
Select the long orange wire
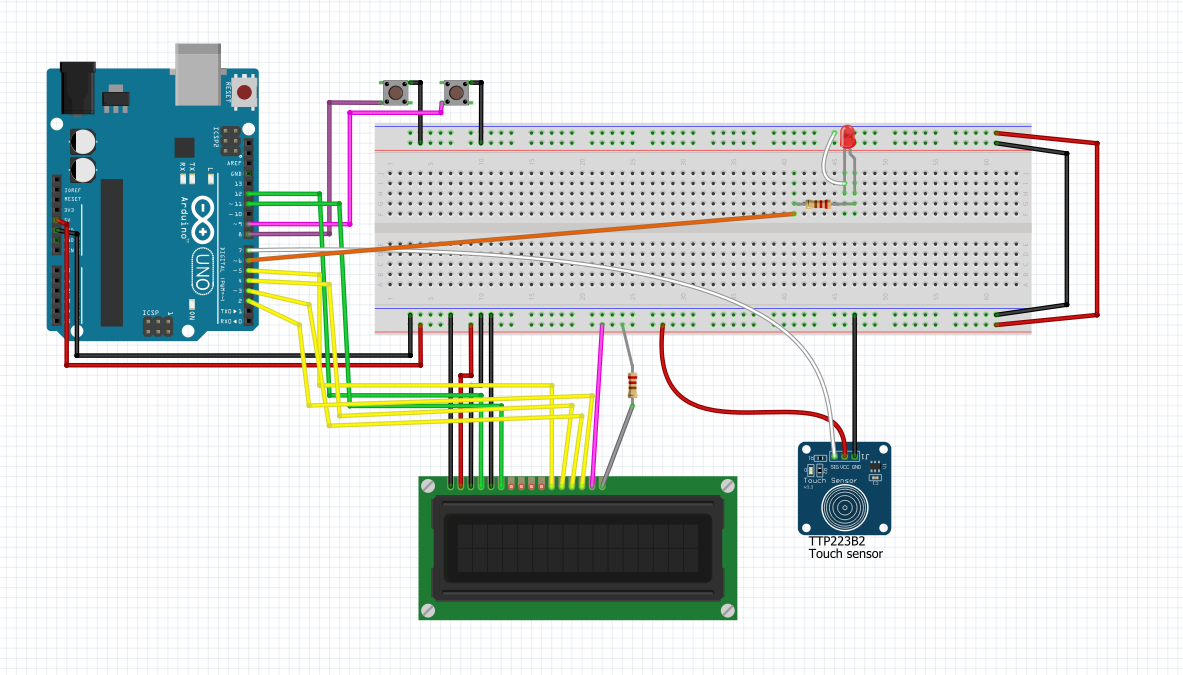521,237
